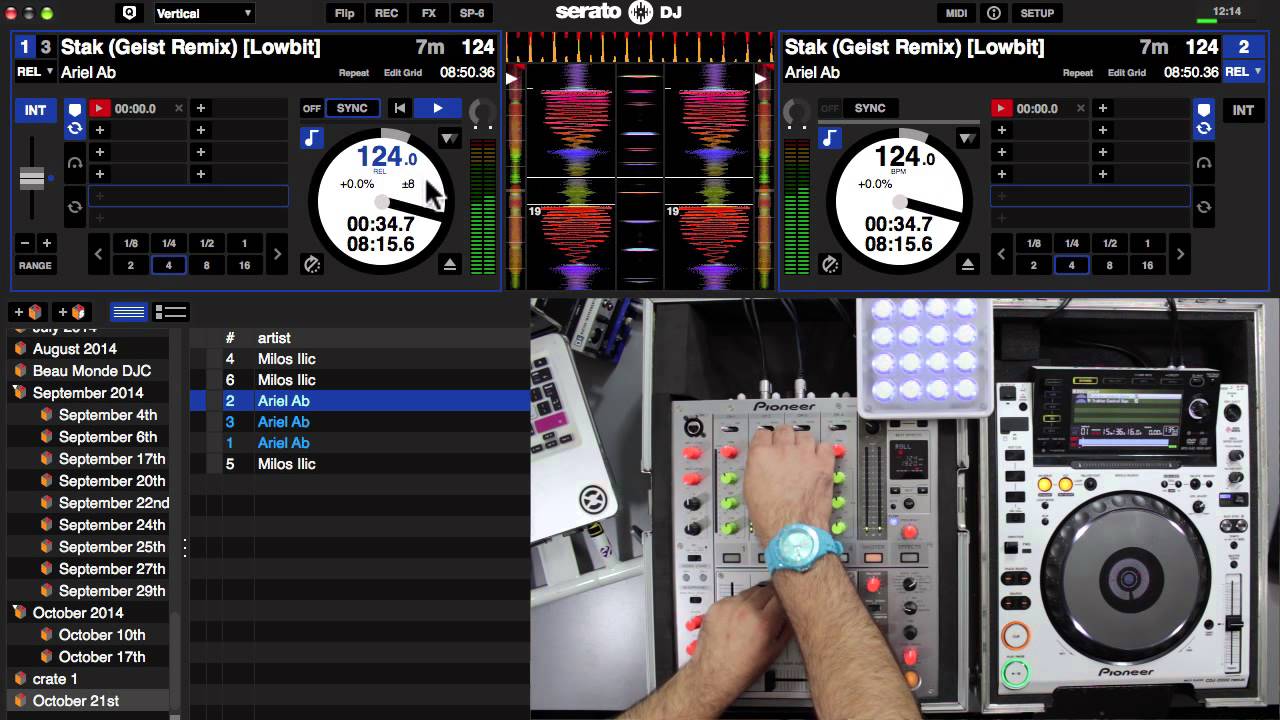1280x720 pixels.
Task: Eject track on left deck
Action: tap(449, 264)
